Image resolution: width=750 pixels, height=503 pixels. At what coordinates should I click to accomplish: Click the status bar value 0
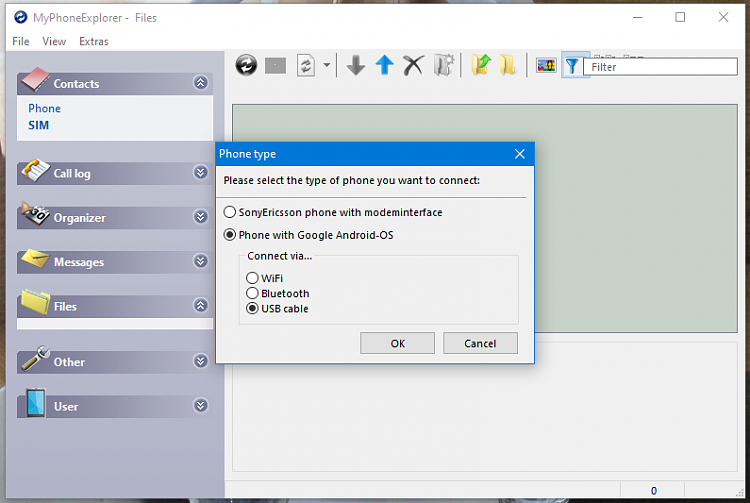coord(653,491)
